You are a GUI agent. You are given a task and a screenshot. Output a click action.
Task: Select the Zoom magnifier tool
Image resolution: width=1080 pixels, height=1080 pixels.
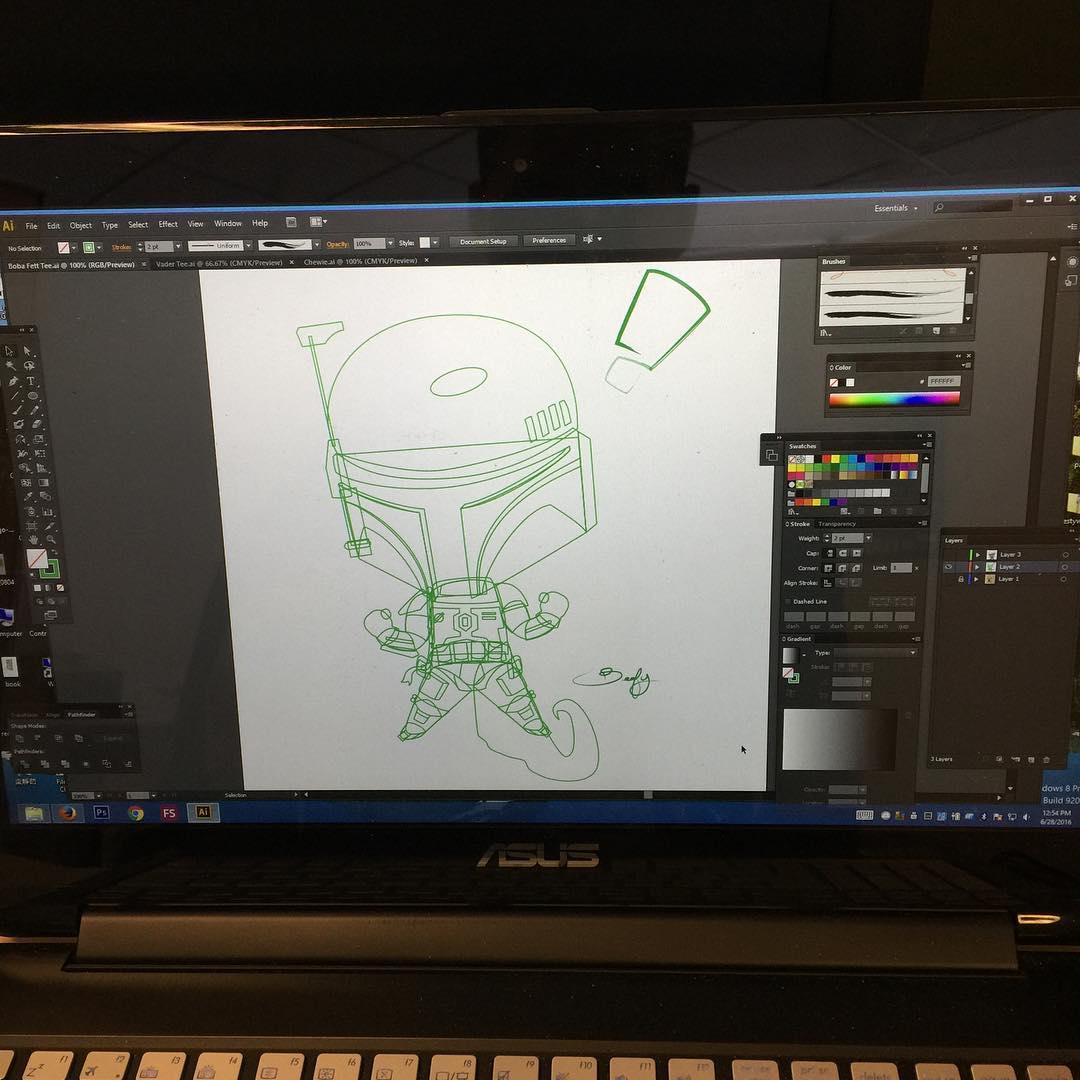click(x=51, y=539)
